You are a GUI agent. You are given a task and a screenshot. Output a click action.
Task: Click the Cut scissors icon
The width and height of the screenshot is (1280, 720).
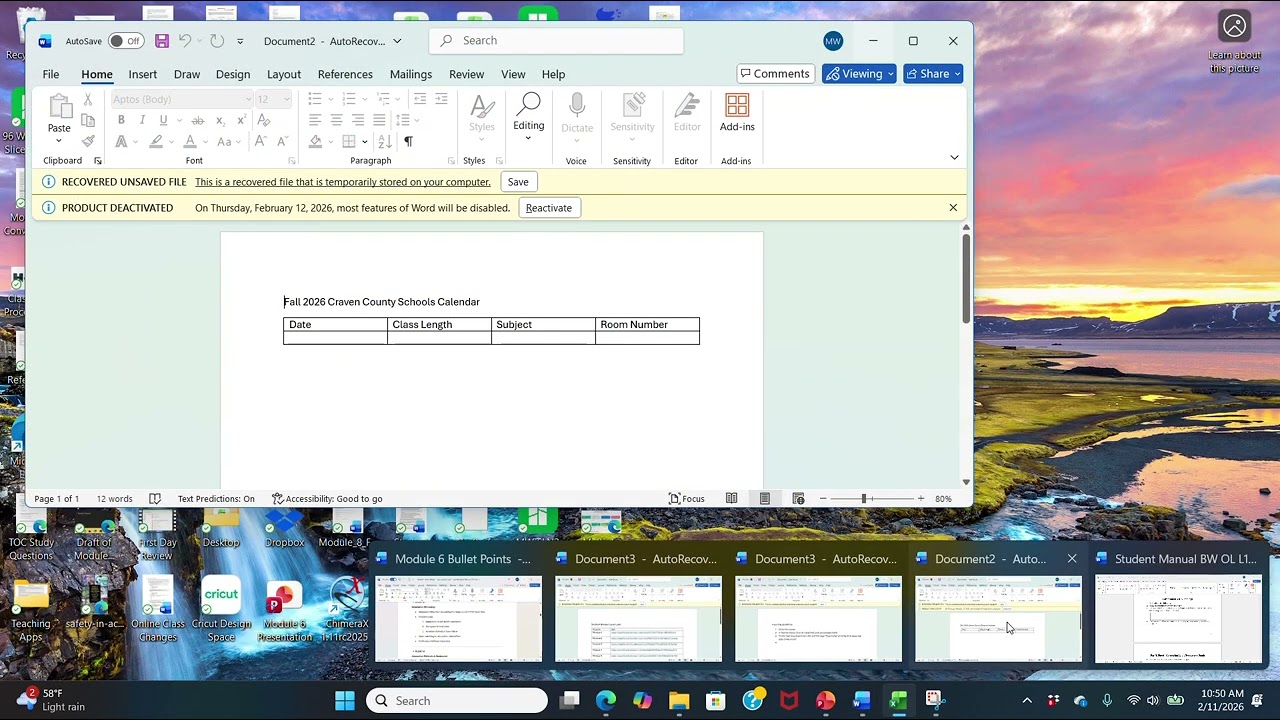tap(88, 99)
